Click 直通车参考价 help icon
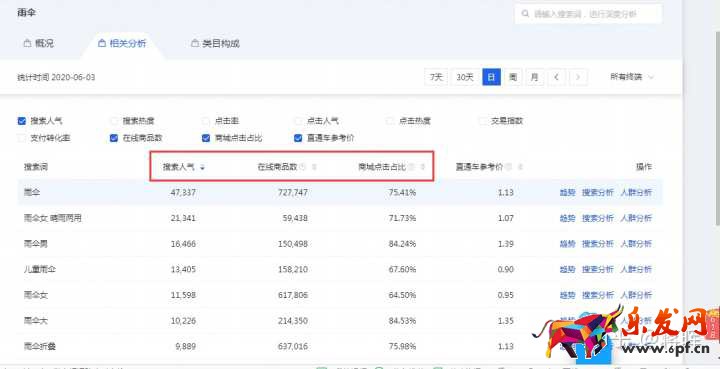The width and height of the screenshot is (720, 369). pyautogui.click(x=508, y=167)
